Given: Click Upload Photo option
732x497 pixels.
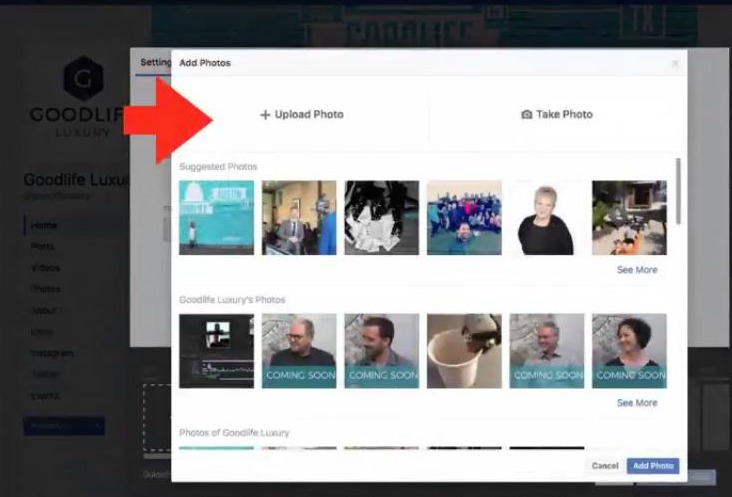Looking at the screenshot, I should (x=302, y=114).
